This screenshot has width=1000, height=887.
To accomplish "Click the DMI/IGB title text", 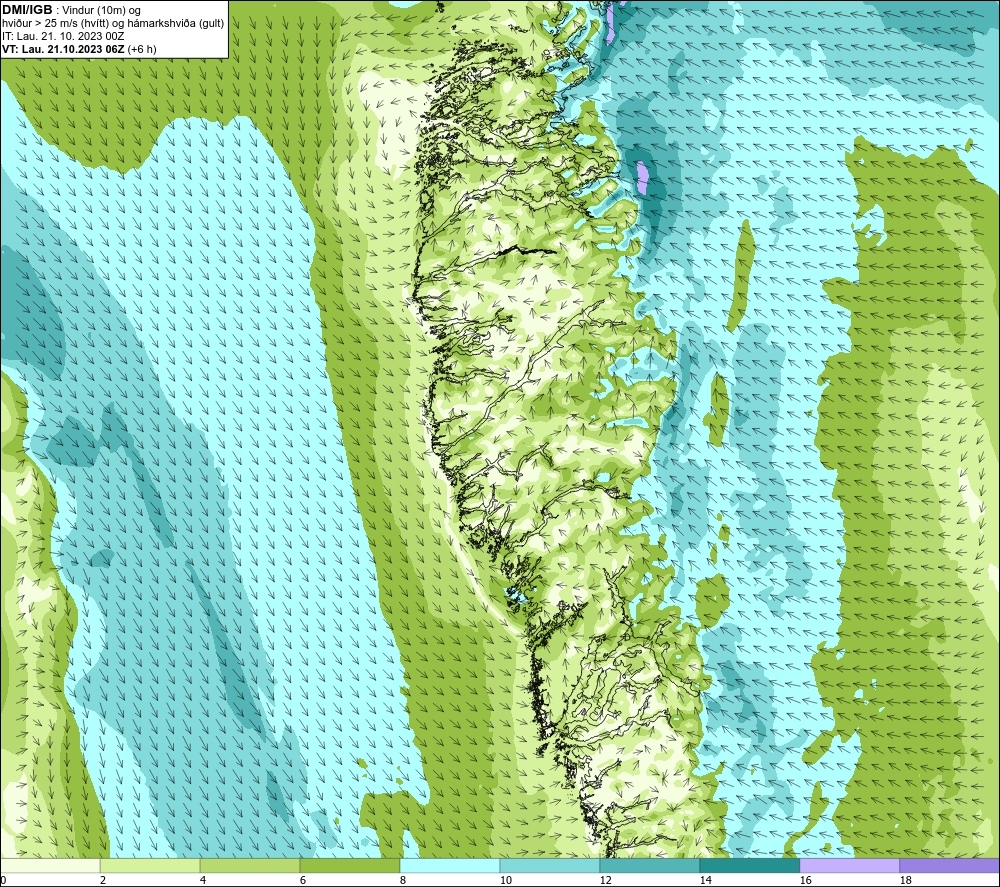I will pyautogui.click(x=27, y=10).
